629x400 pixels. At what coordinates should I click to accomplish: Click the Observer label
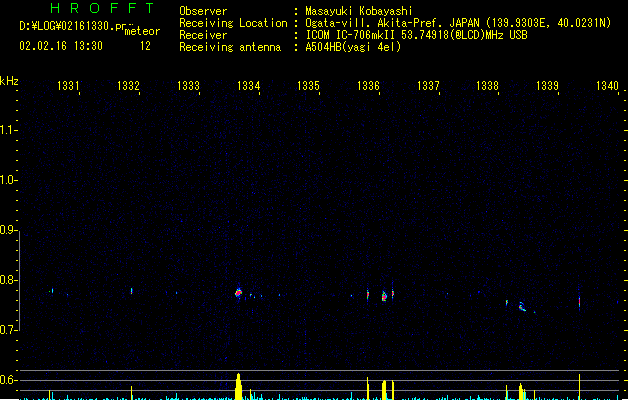[x=203, y=11]
